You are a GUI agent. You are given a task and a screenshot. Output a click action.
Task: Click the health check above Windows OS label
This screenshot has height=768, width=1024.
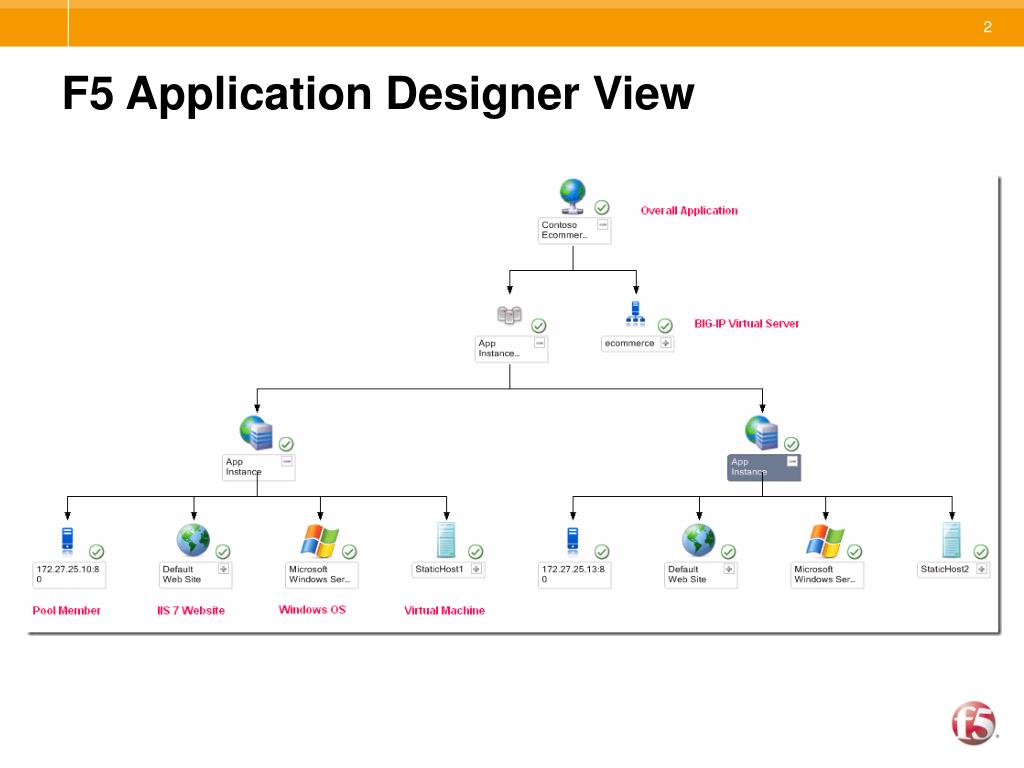click(349, 552)
